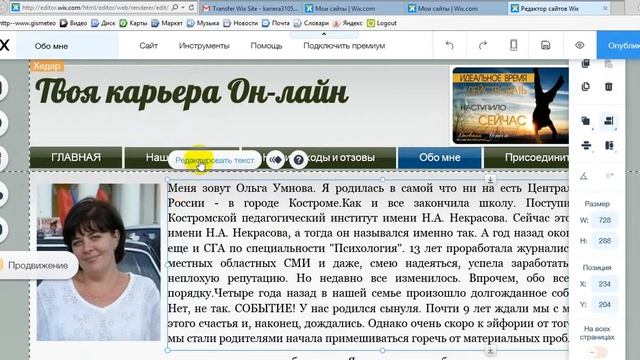Open the Маркет bookmark
Image resolution: width=640 pixels, height=360 pixels.
tap(167, 23)
